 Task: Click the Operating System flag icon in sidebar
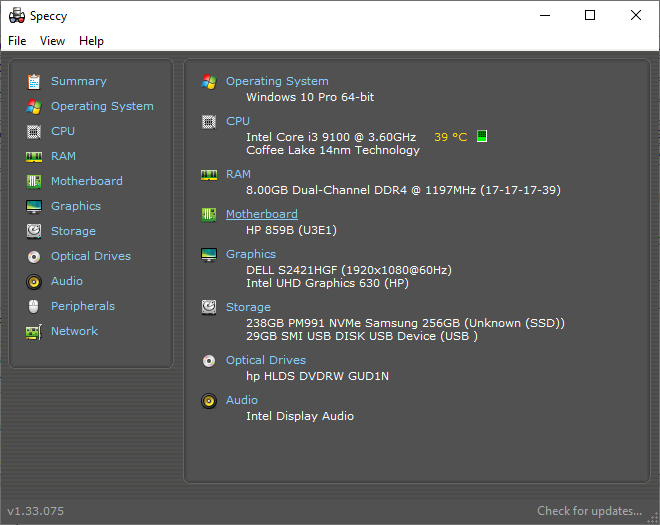click(34, 107)
